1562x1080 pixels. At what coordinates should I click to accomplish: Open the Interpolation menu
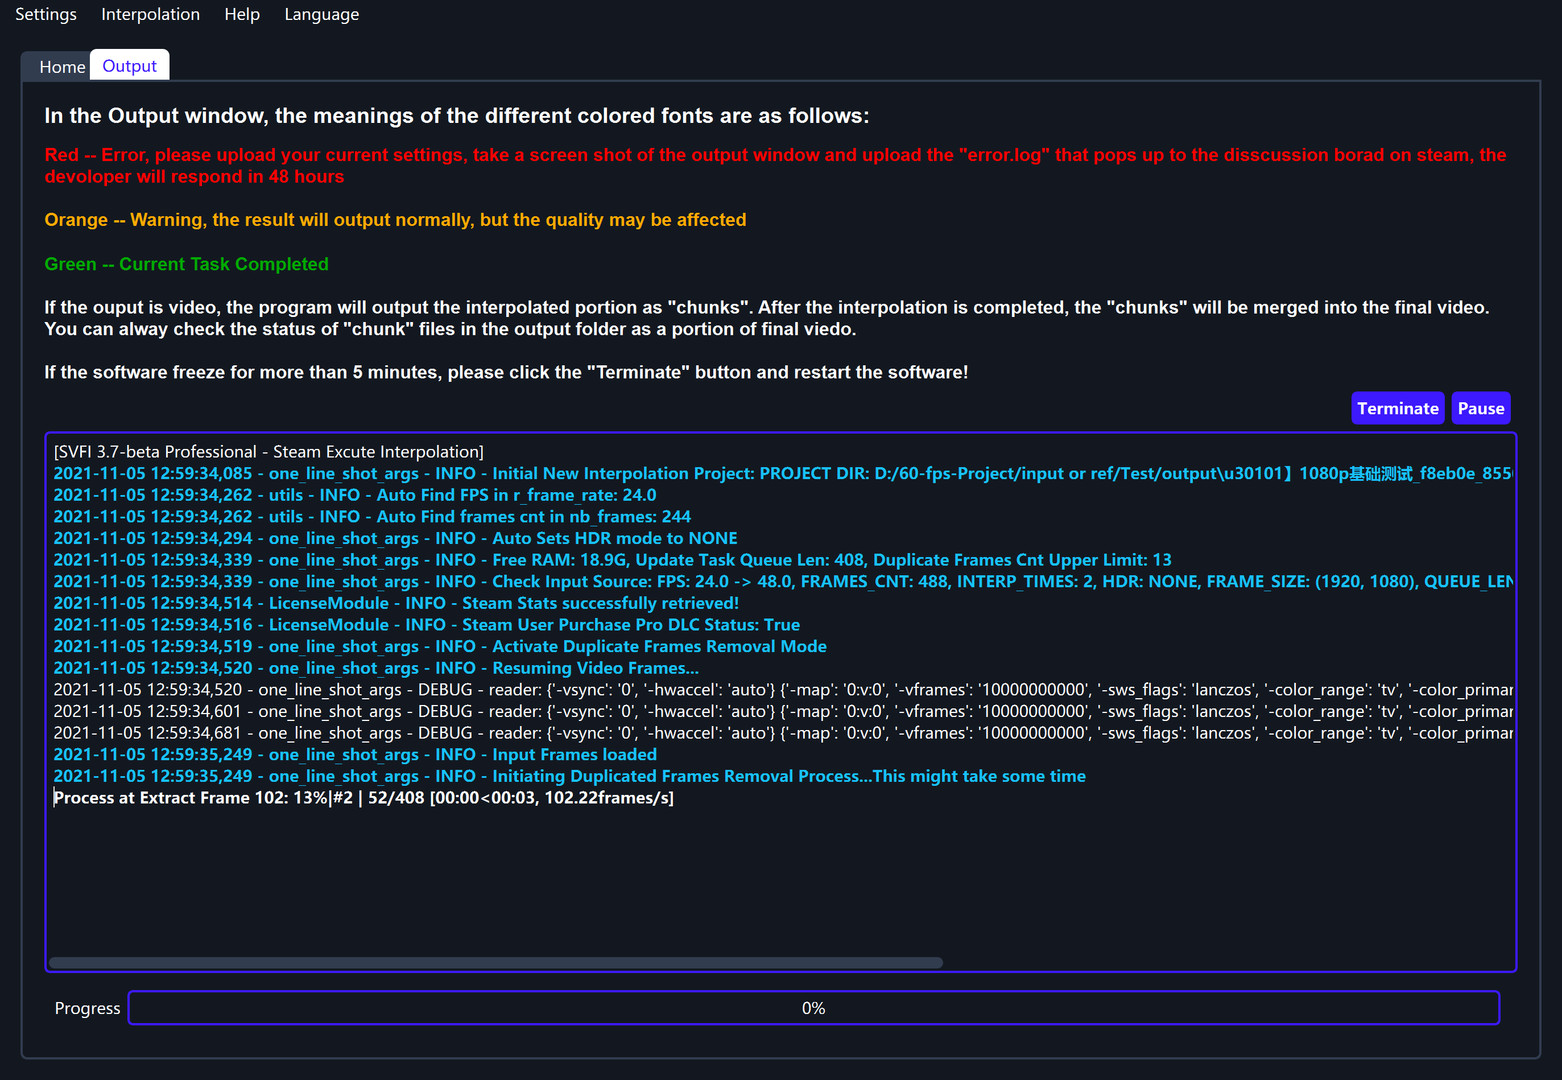coord(150,14)
